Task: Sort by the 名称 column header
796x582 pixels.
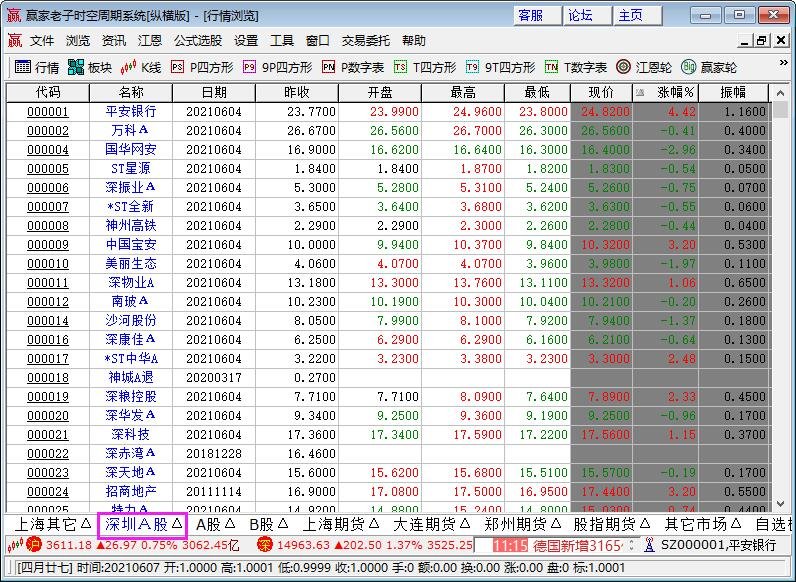Action: point(131,92)
